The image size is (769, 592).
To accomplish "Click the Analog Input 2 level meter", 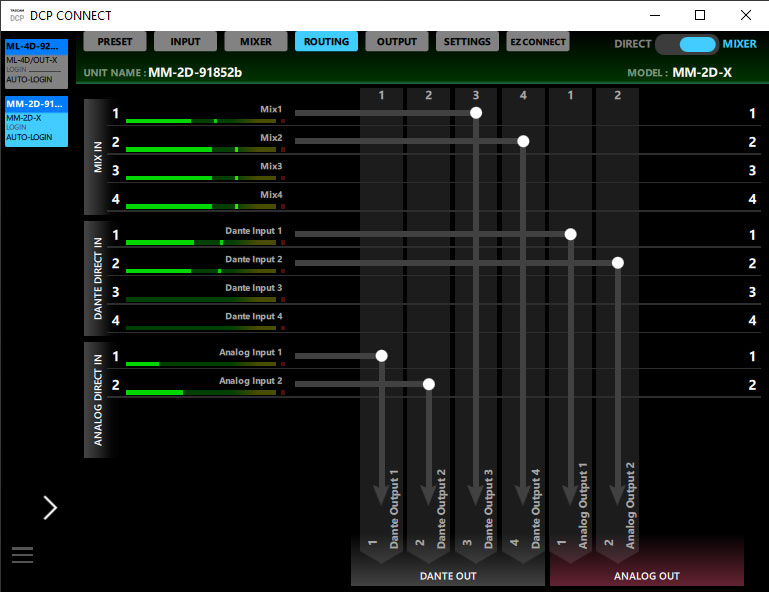I will tap(205, 392).
